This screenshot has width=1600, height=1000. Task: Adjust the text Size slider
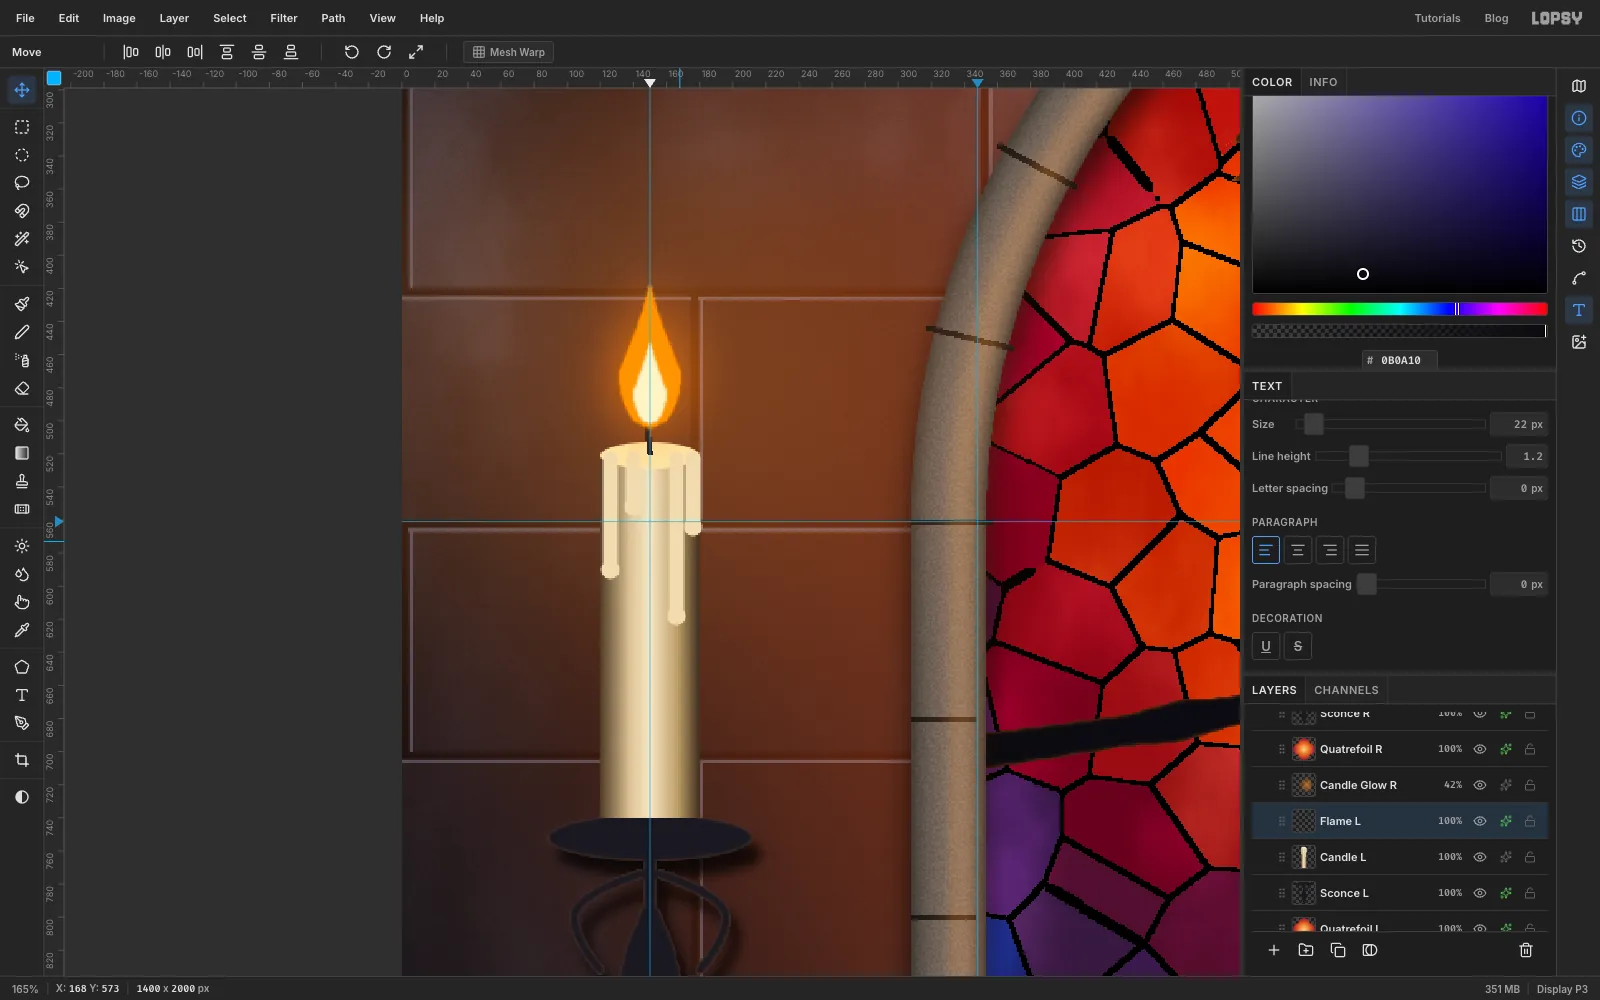pyautogui.click(x=1390, y=424)
